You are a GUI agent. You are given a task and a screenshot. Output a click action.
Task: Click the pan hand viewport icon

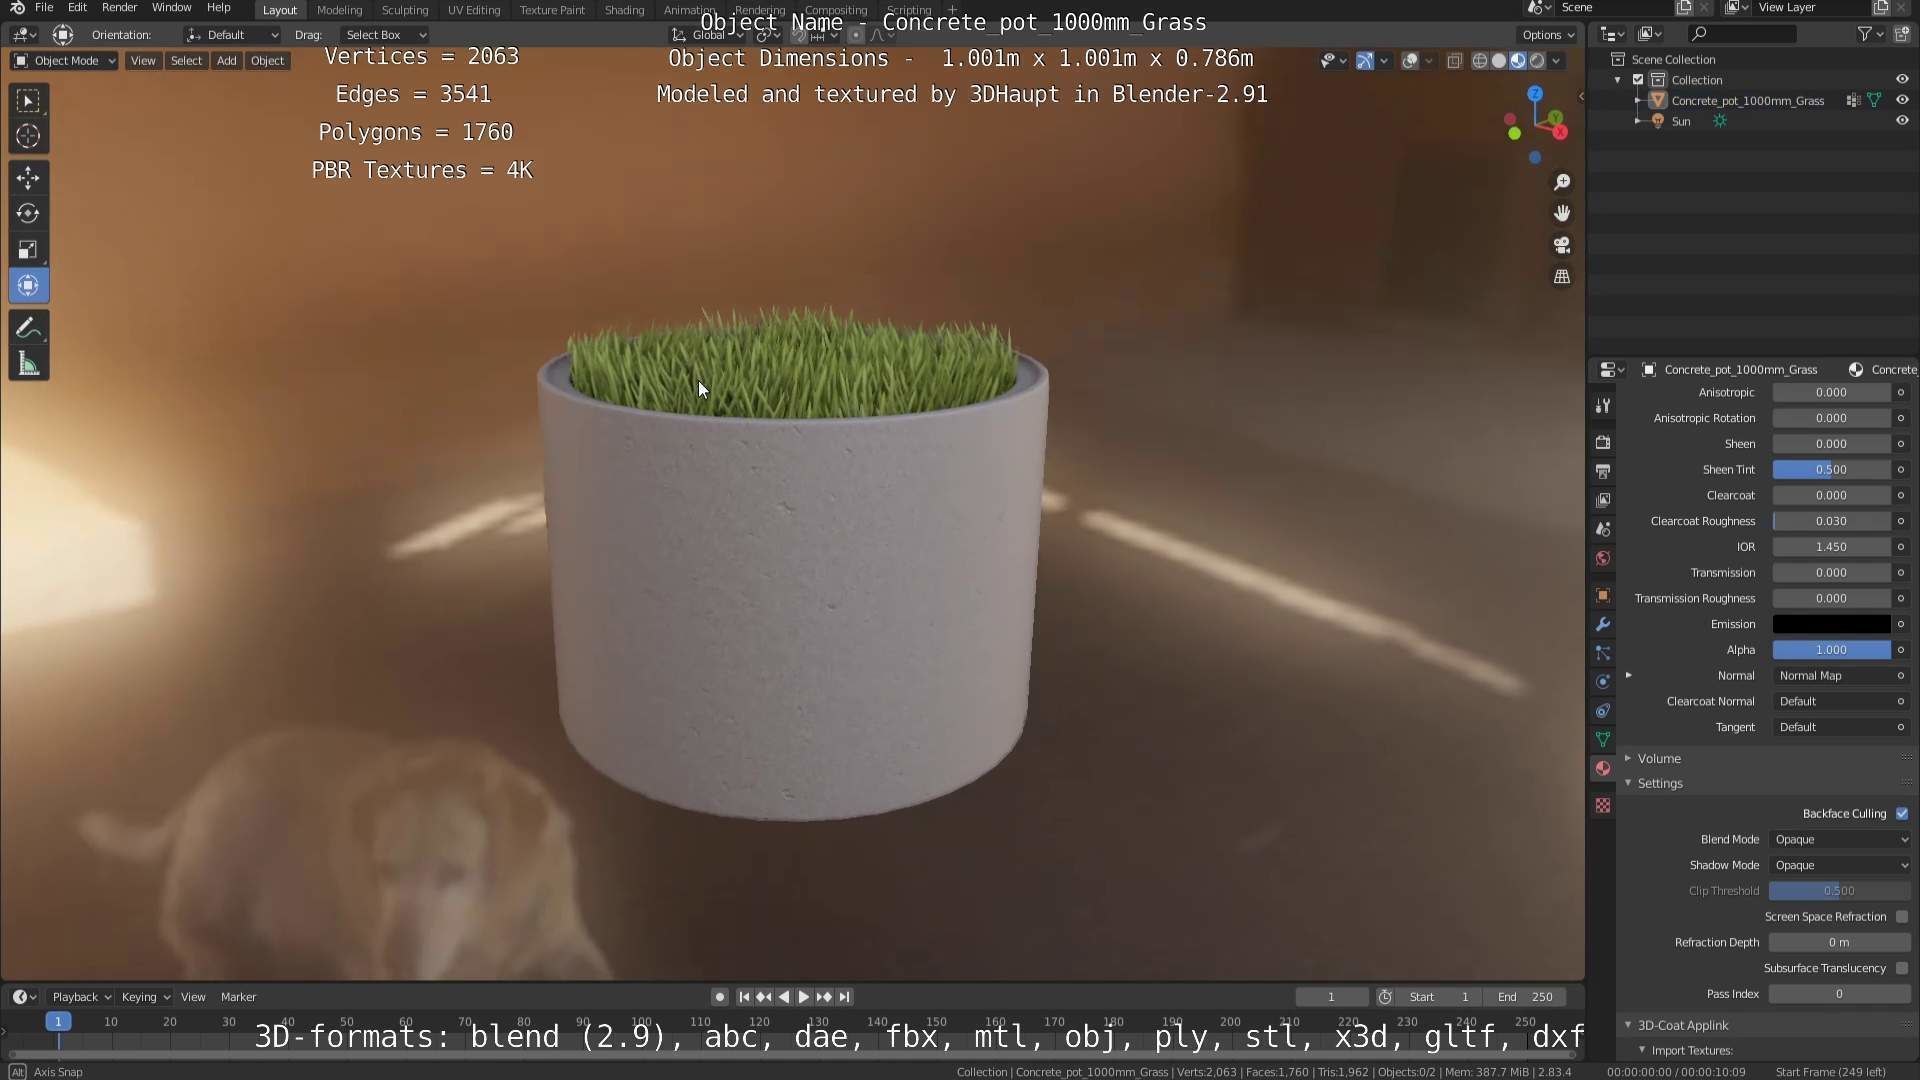coord(1561,213)
